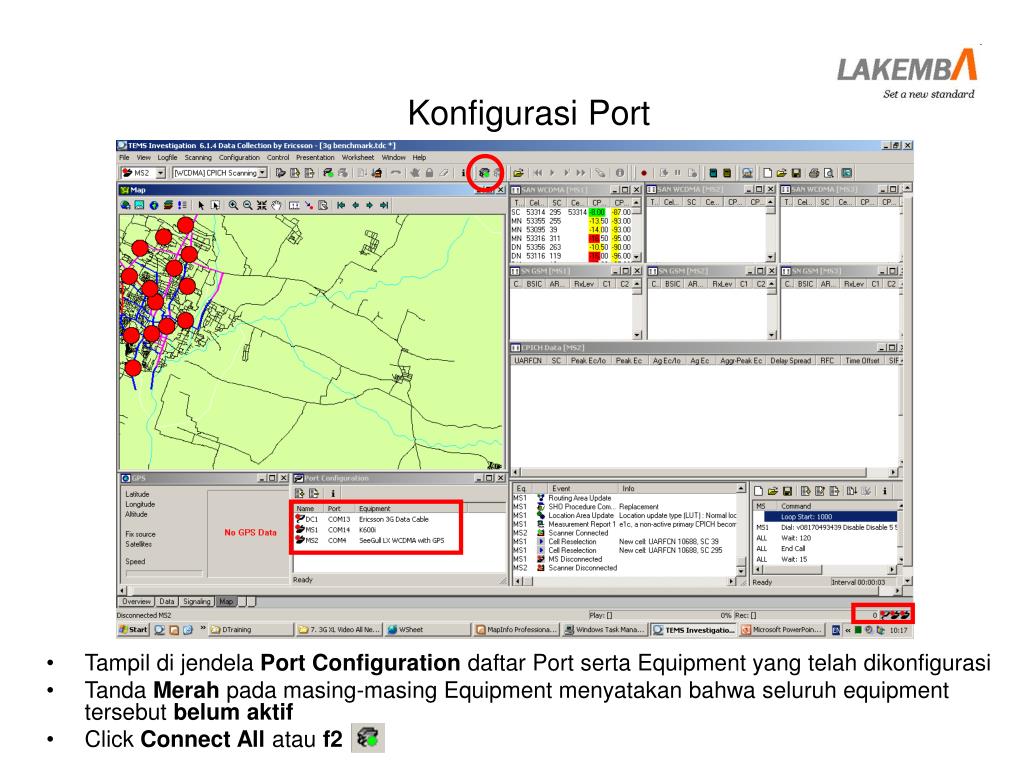The width and height of the screenshot is (1024, 768).
Task: Open the Logfile menu
Action: point(167,157)
